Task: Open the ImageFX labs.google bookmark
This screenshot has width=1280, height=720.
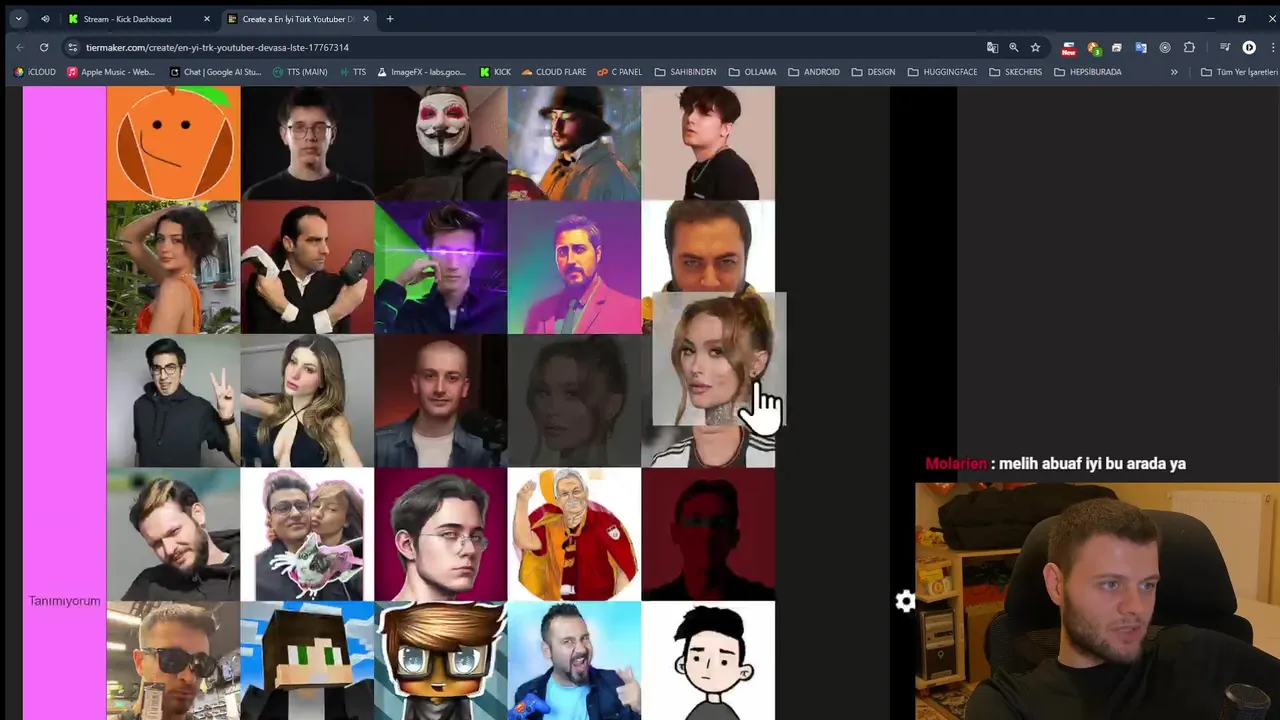Action: [422, 72]
